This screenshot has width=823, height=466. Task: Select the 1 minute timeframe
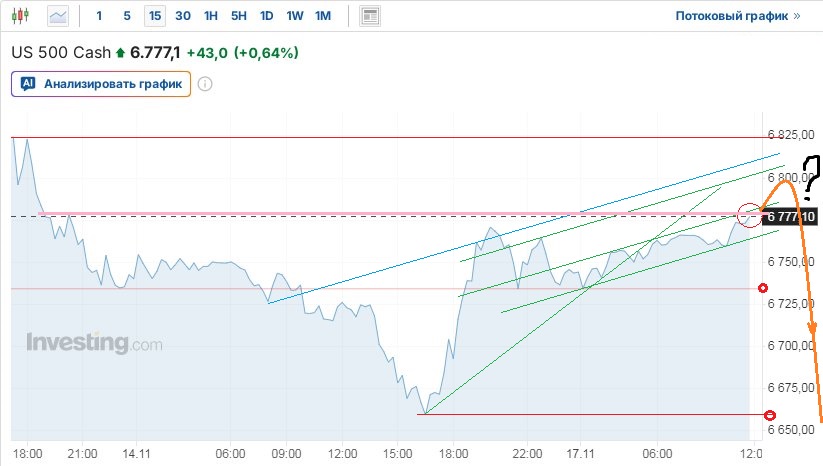pyautogui.click(x=99, y=16)
